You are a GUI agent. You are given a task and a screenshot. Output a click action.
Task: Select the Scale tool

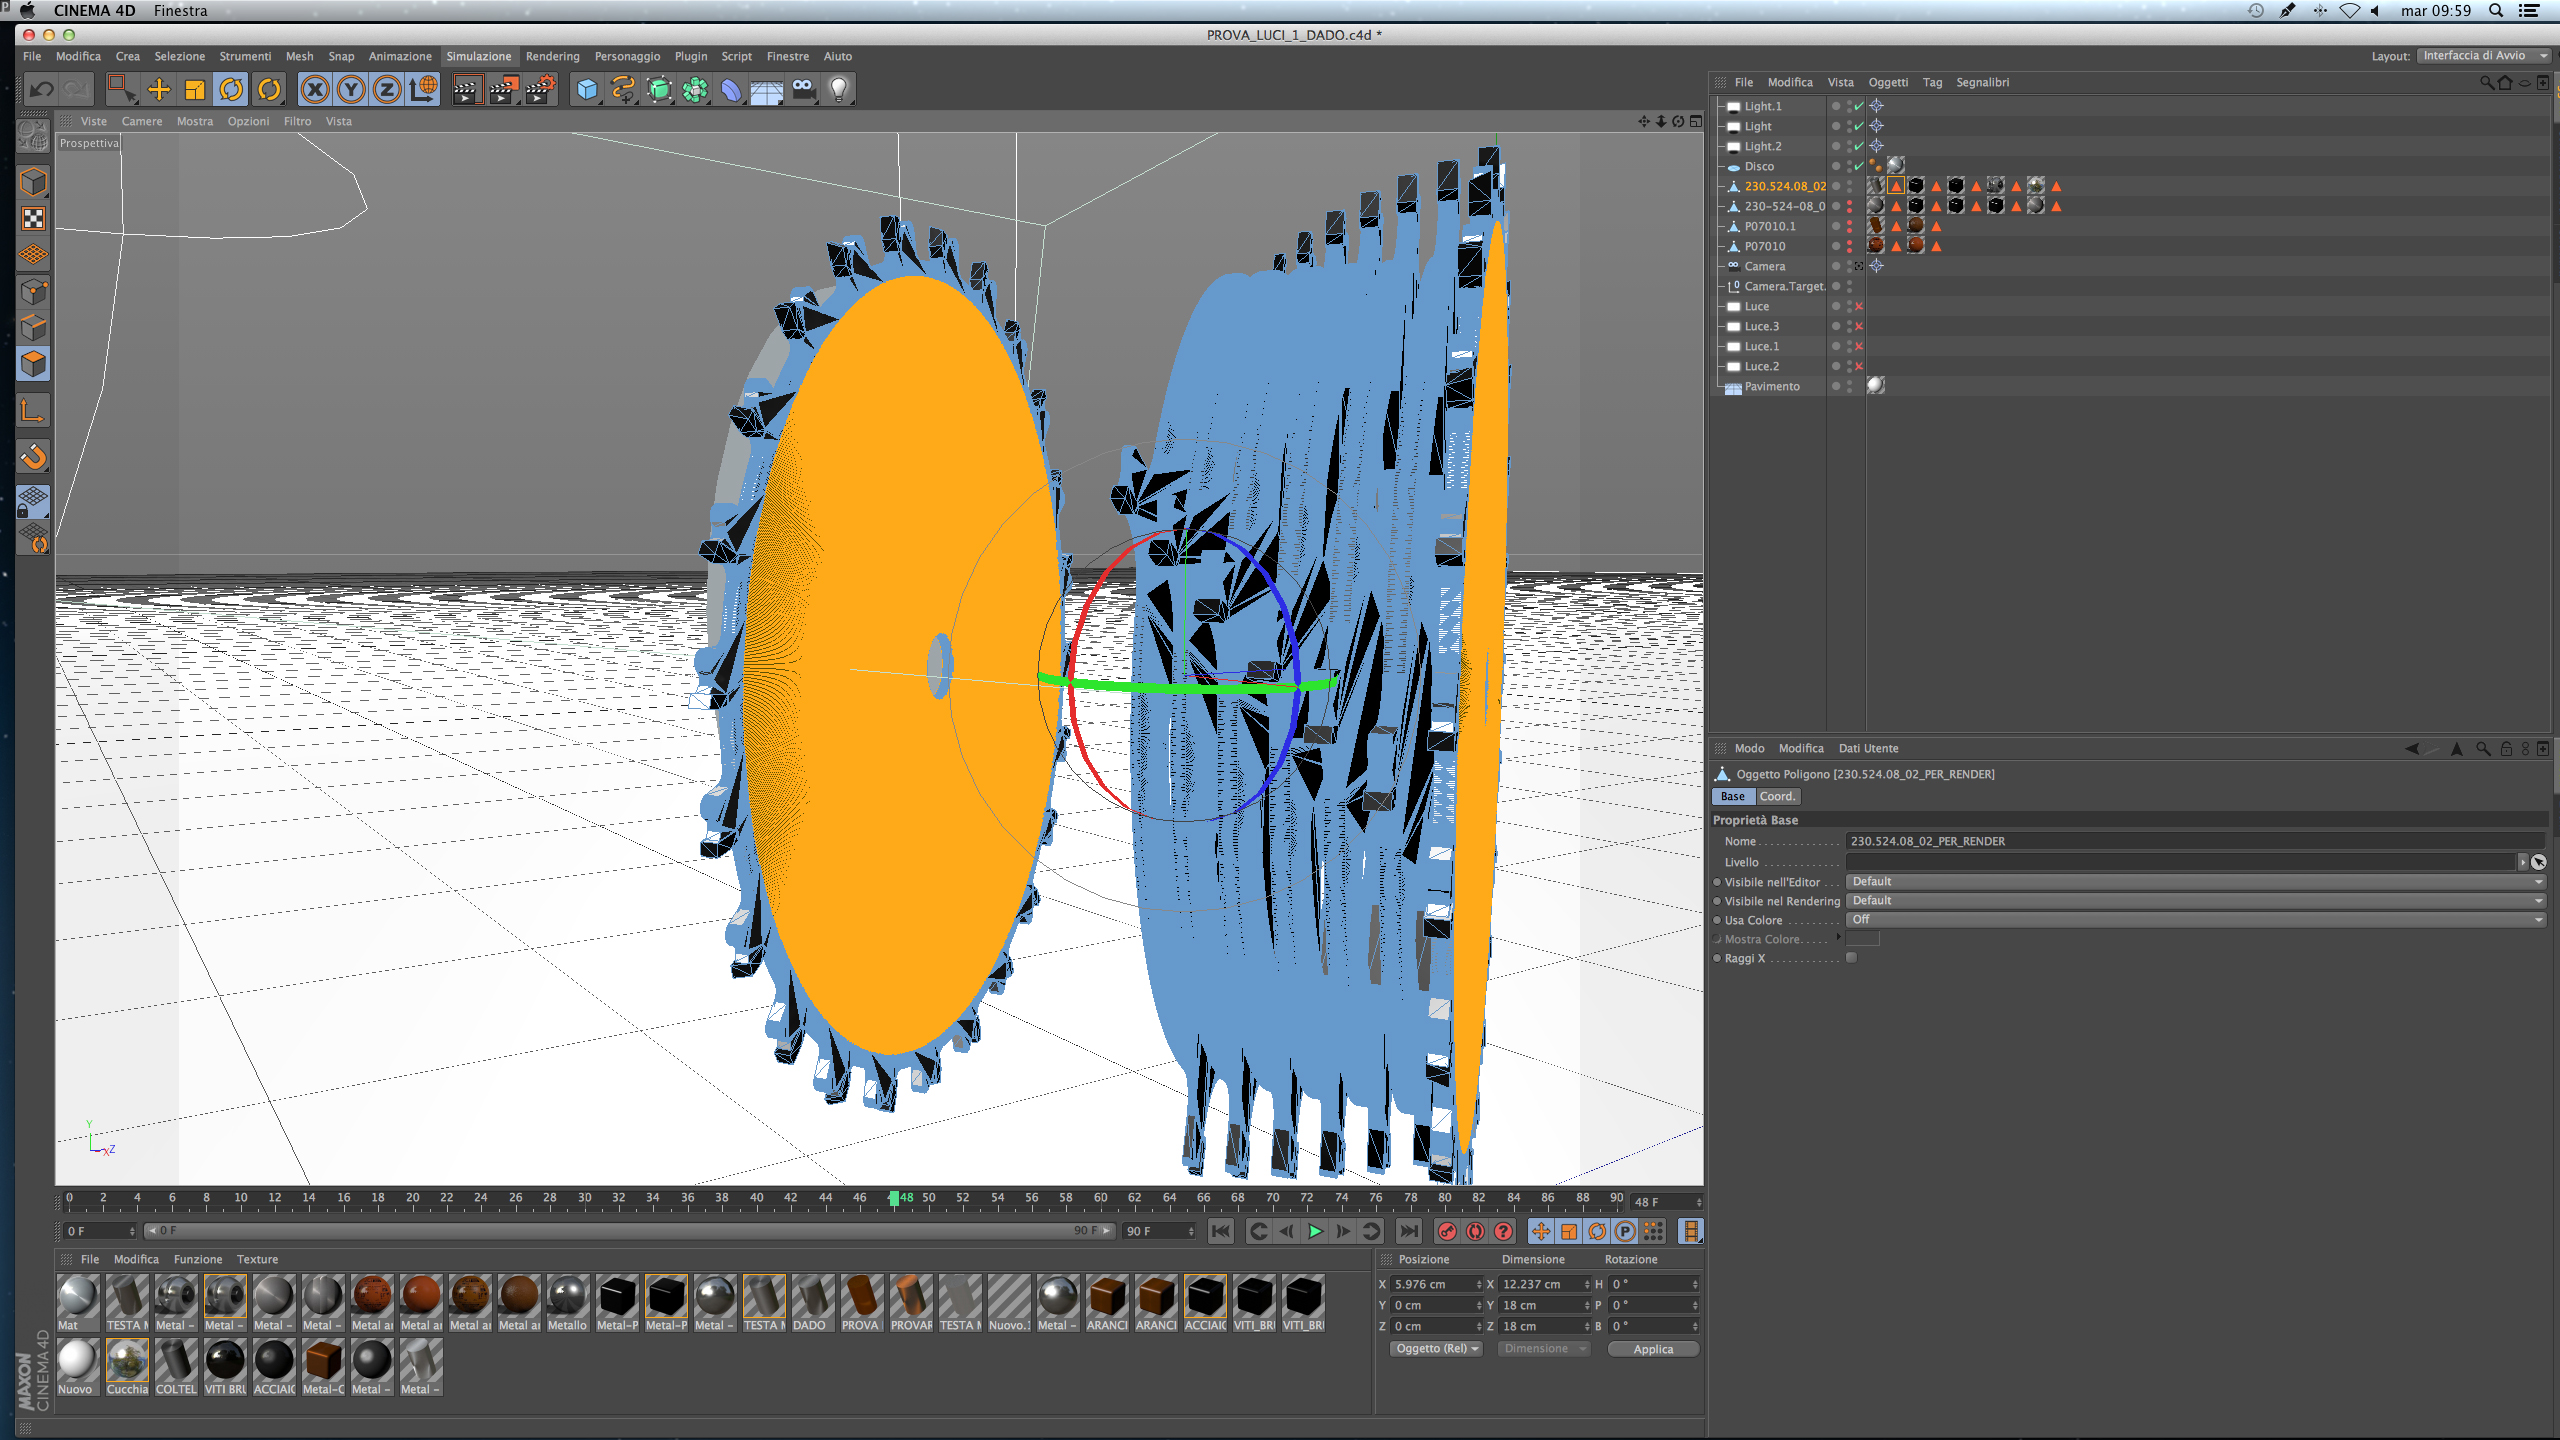tap(195, 90)
